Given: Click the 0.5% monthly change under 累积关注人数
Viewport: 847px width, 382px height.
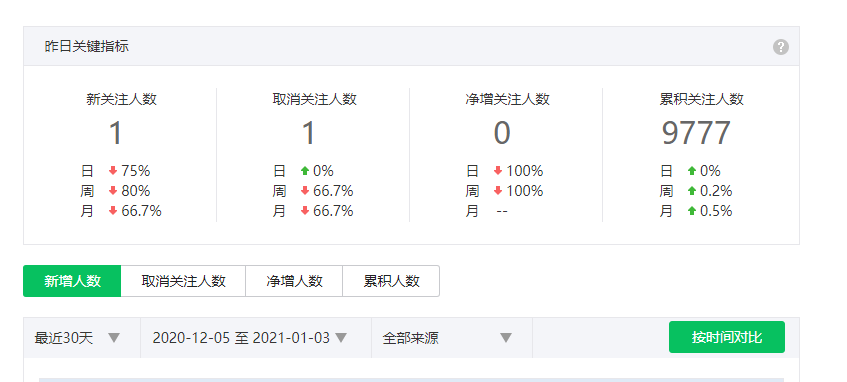Looking at the screenshot, I should [716, 211].
